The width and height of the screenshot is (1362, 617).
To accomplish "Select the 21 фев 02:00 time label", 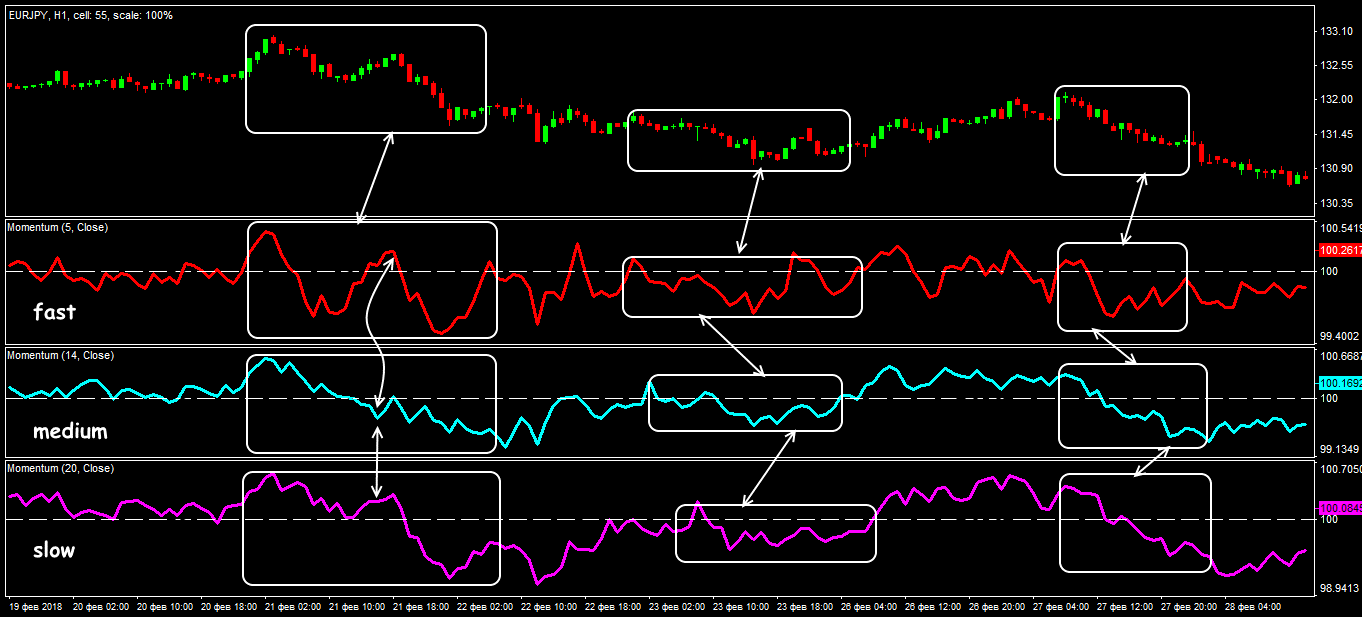I will (x=293, y=607).
